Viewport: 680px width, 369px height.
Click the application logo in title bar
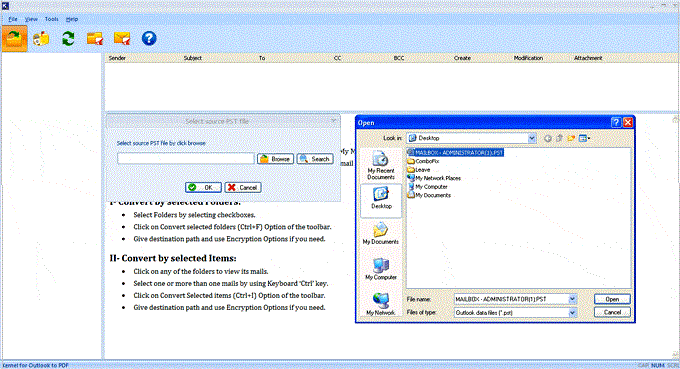(5, 6)
